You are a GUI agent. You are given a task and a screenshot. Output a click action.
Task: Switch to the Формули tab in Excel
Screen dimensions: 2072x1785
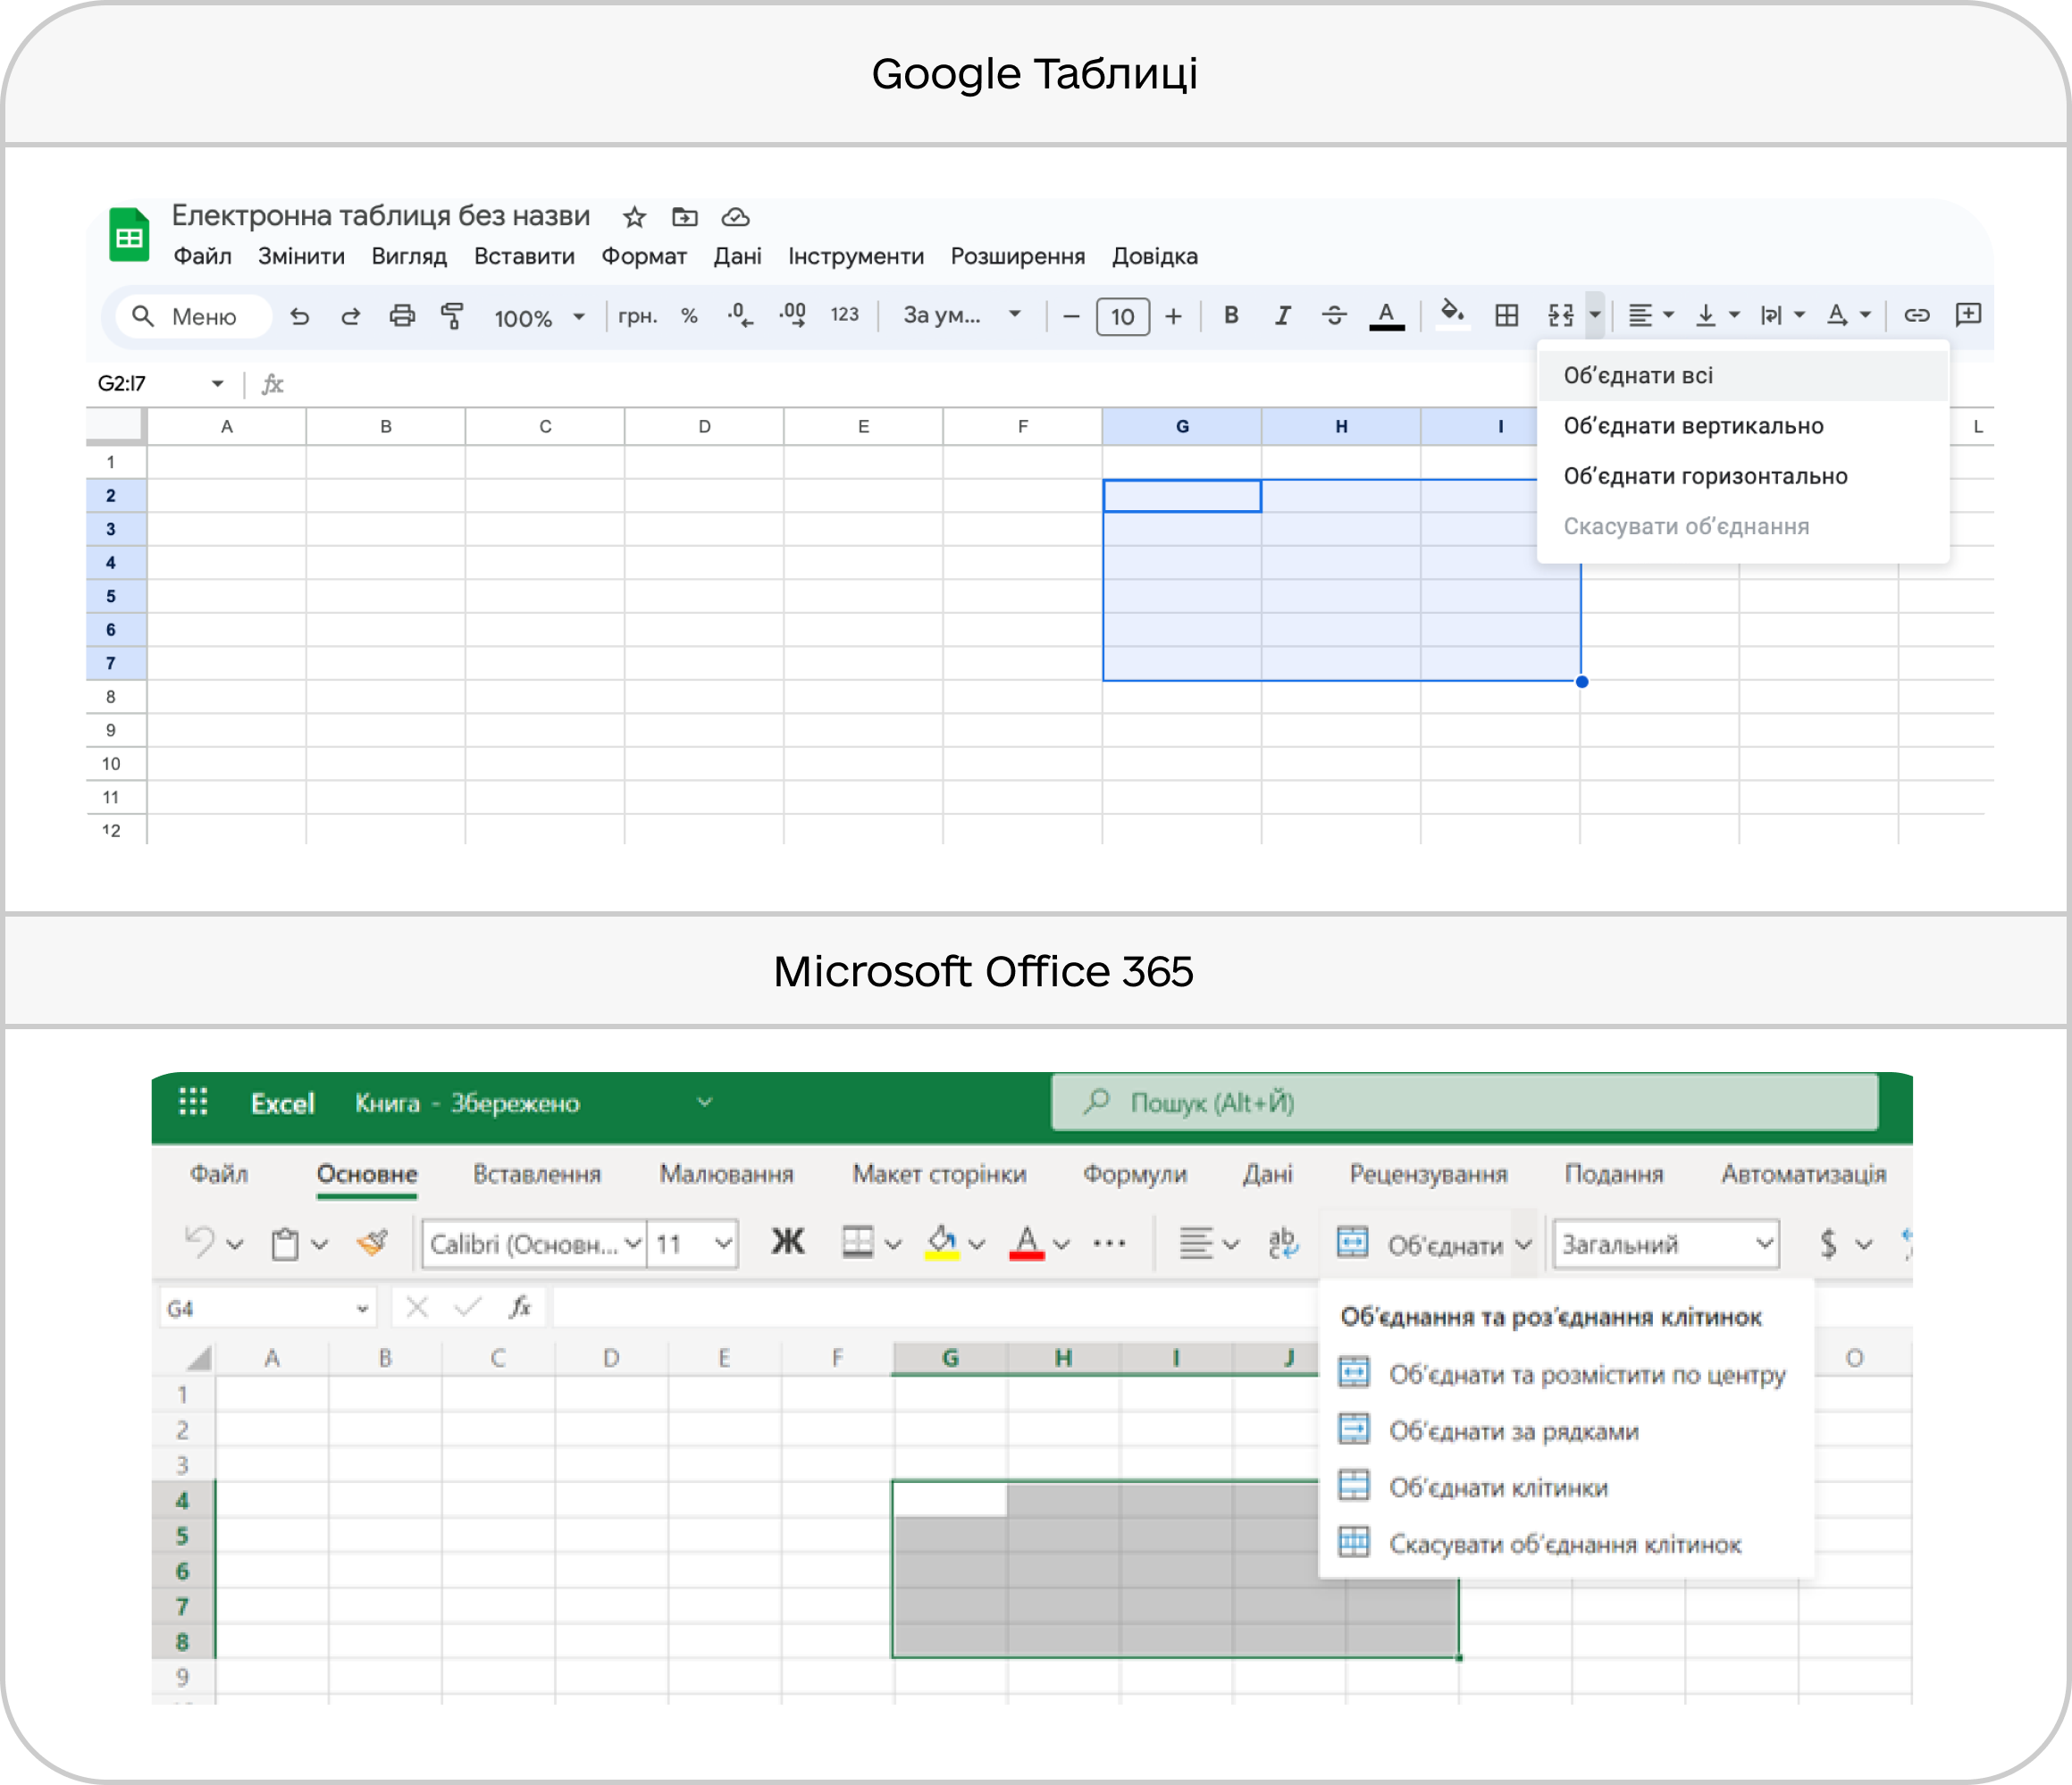[x=1135, y=1174]
